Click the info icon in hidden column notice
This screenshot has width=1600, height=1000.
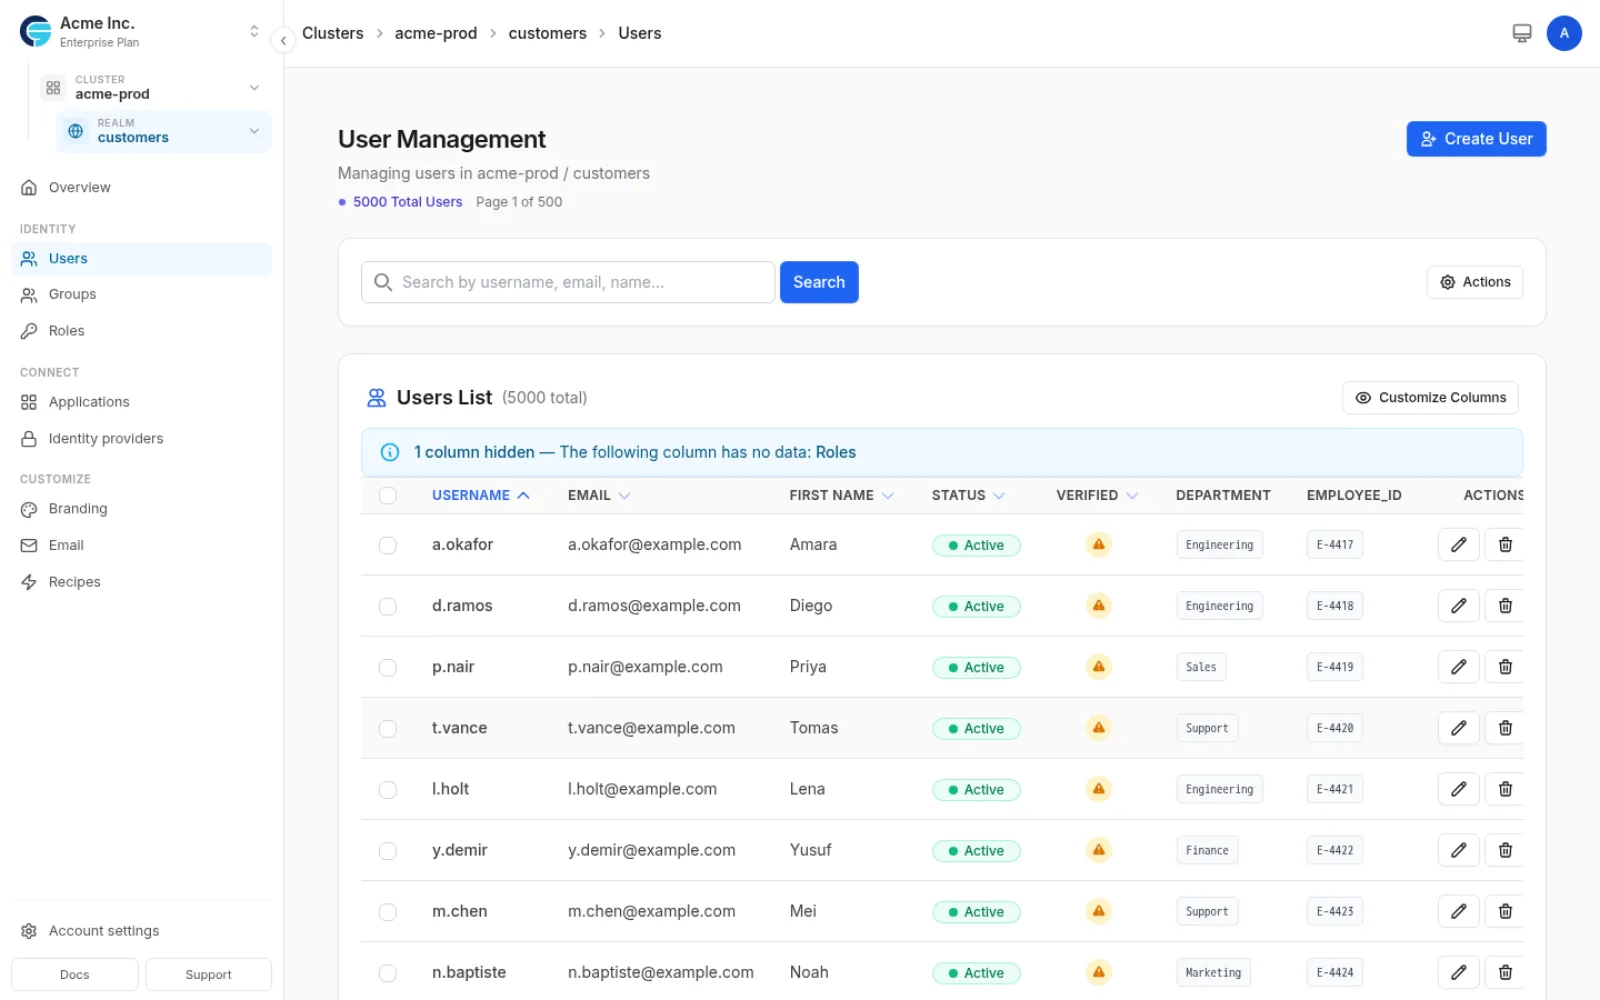[x=390, y=452]
